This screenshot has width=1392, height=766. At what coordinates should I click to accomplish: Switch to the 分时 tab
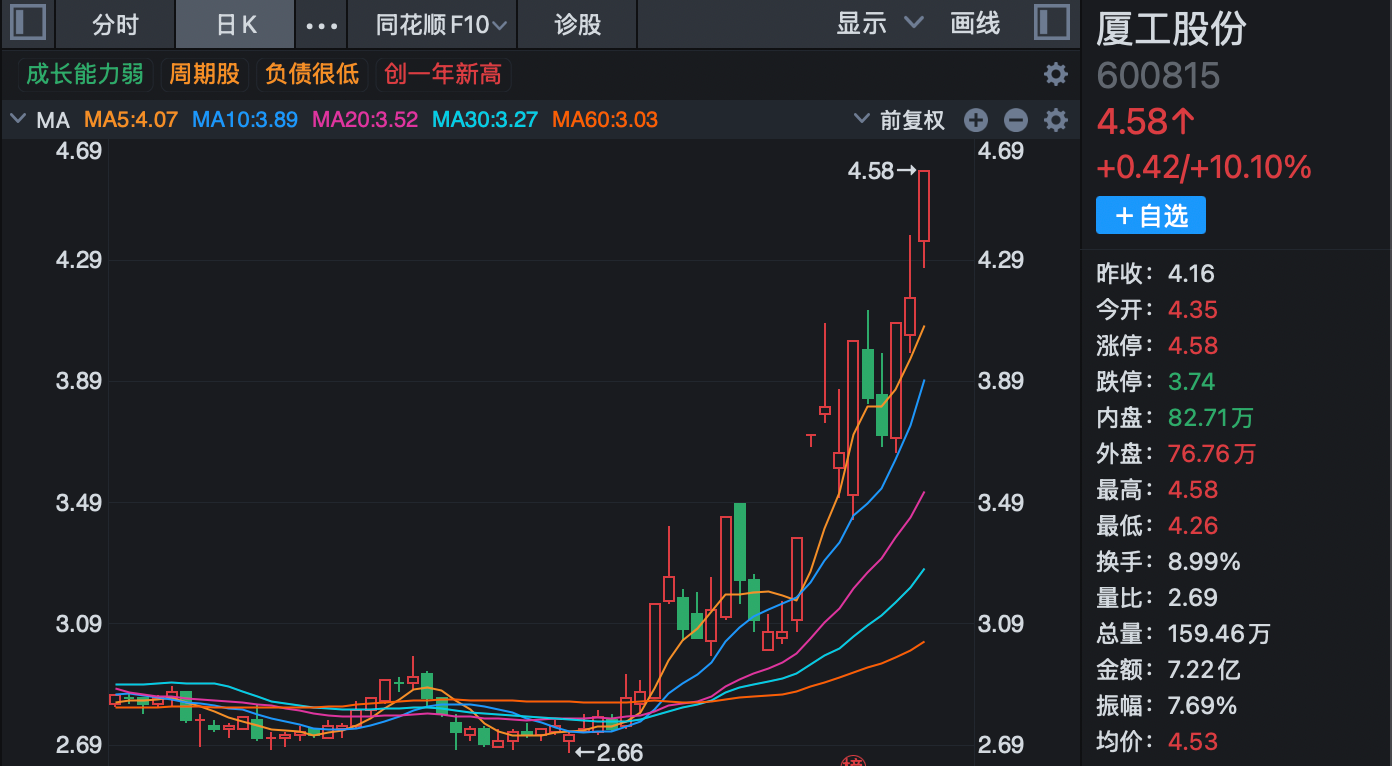pos(115,25)
